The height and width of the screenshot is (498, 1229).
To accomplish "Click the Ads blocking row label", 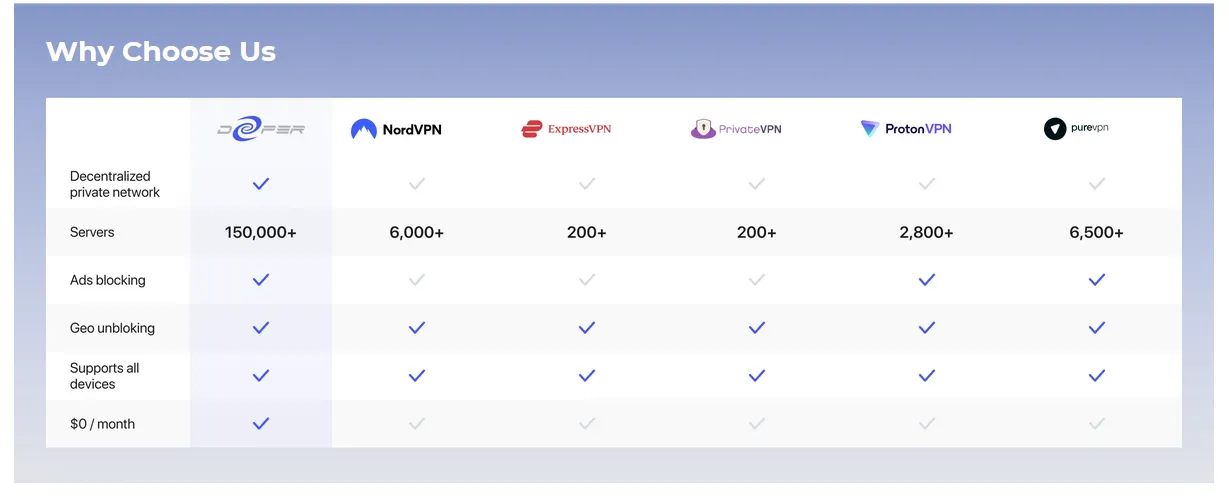I will point(108,280).
